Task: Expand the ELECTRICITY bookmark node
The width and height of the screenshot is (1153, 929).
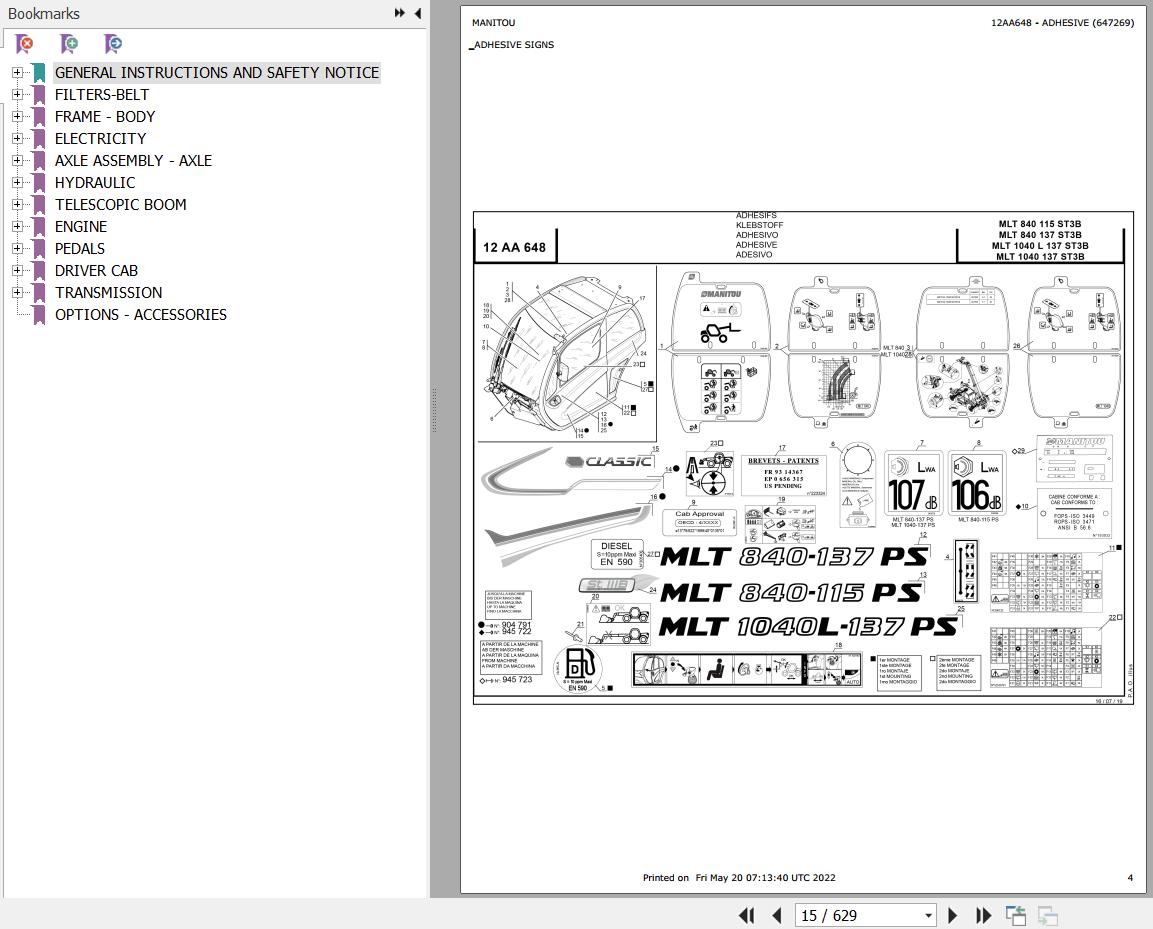Action: click(18, 138)
